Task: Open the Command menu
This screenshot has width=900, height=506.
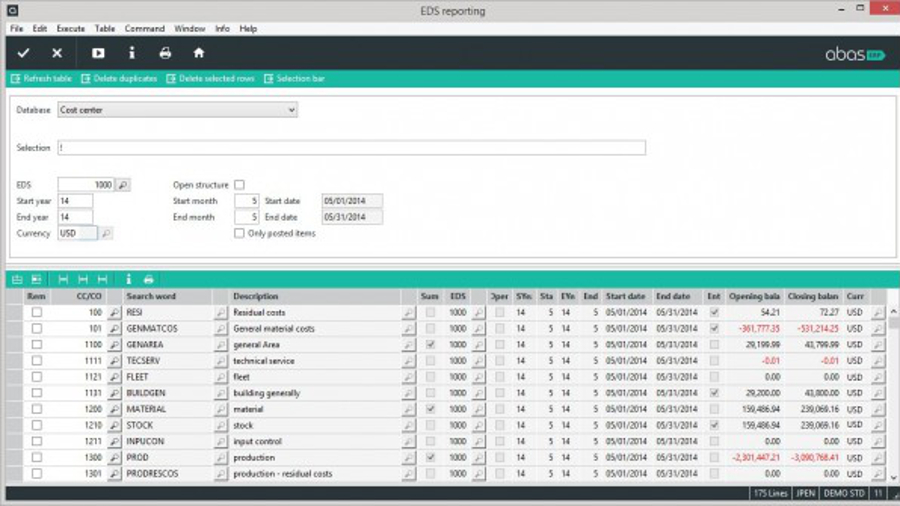Action: 145,29
